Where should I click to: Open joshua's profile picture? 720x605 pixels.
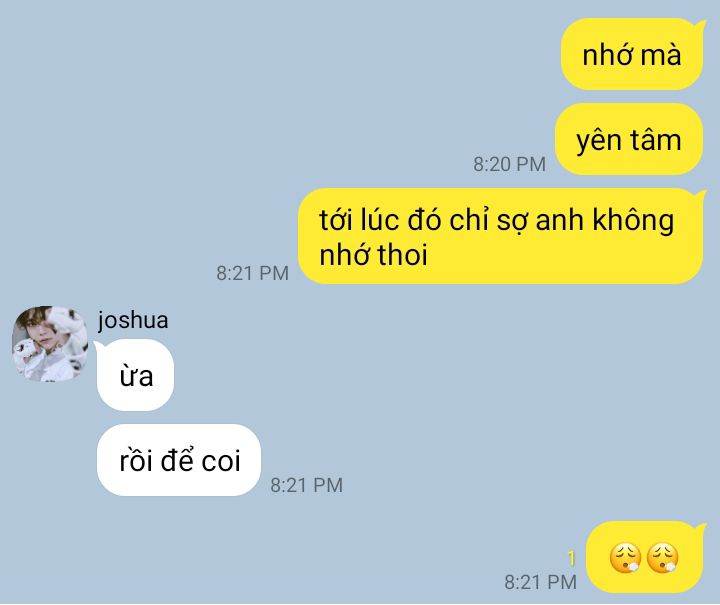pyautogui.click(x=50, y=344)
